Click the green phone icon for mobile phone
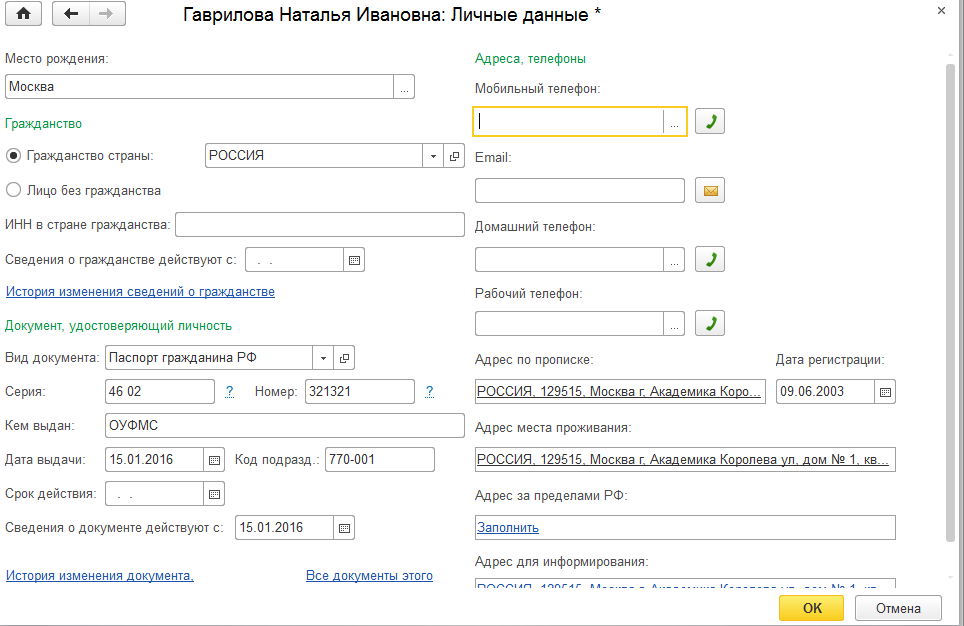 coord(709,121)
